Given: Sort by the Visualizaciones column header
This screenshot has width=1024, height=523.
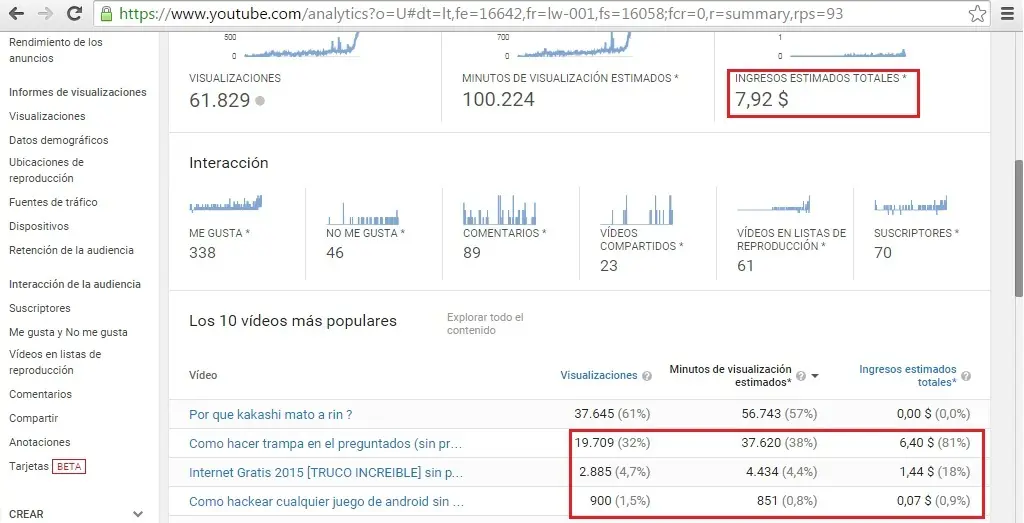Looking at the screenshot, I should pos(599,375).
